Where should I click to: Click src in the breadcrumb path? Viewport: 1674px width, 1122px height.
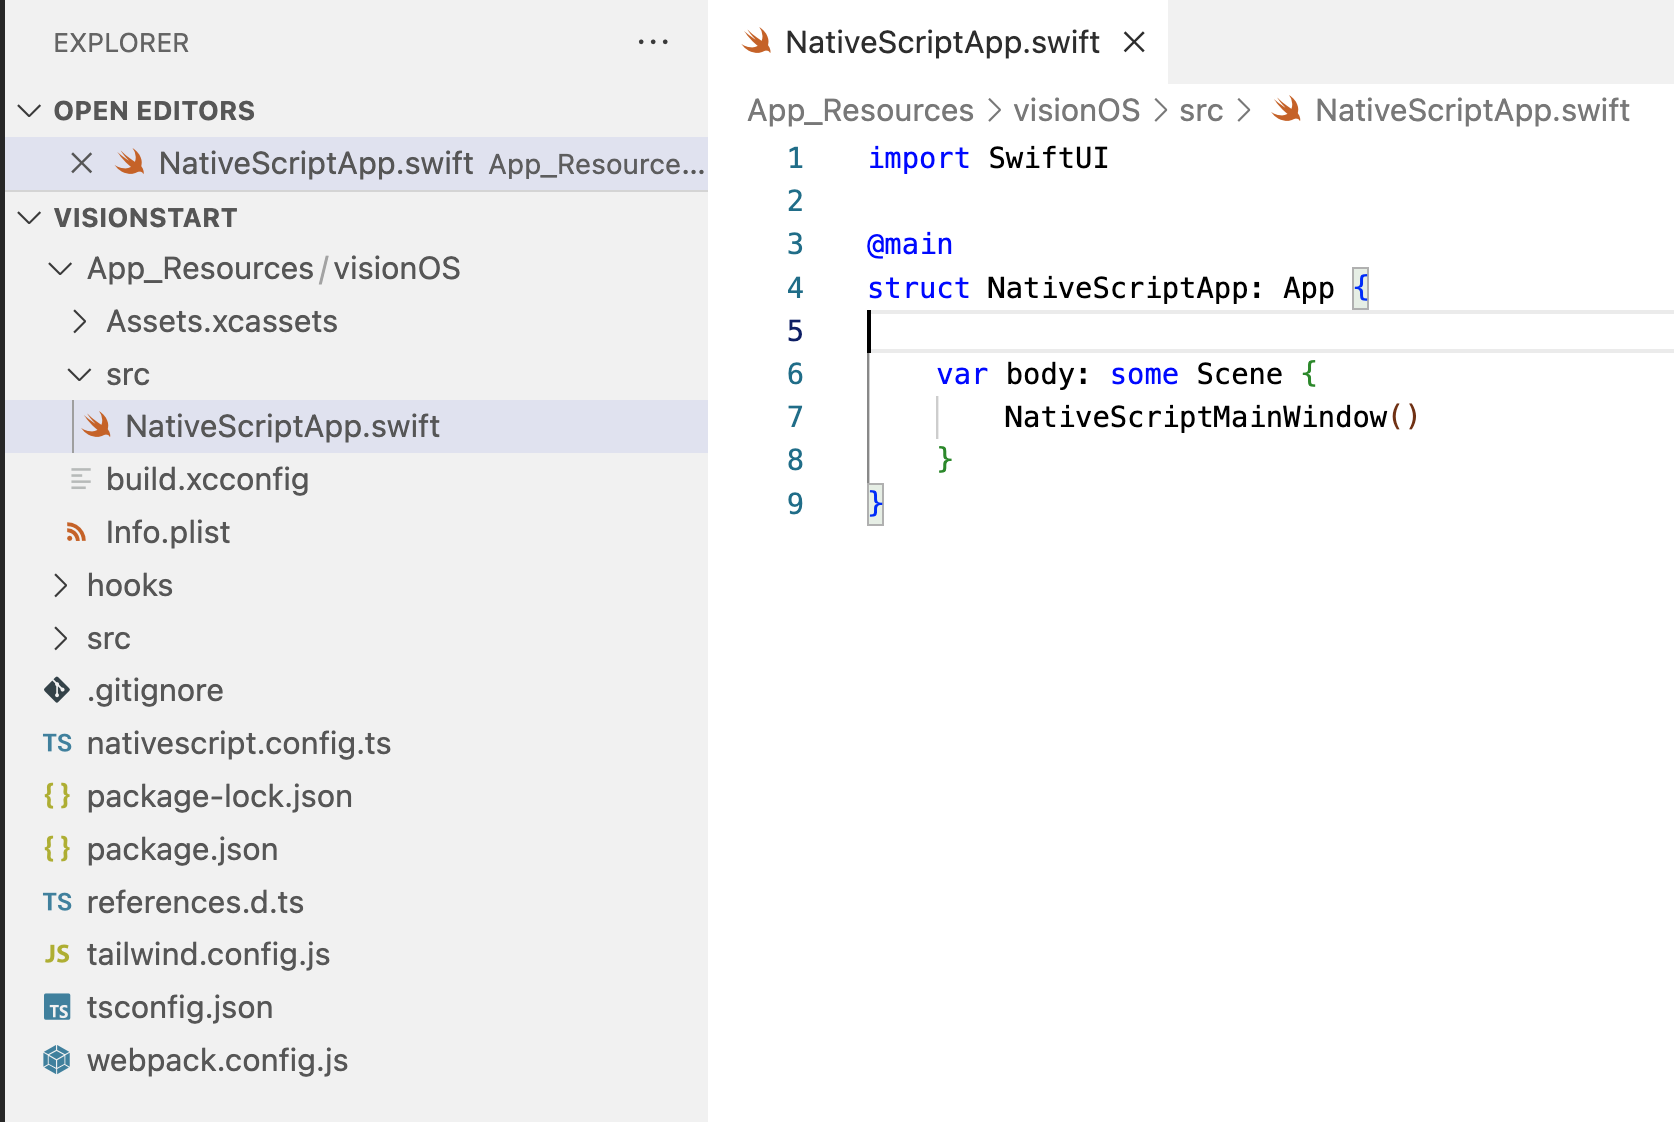pos(1202,110)
